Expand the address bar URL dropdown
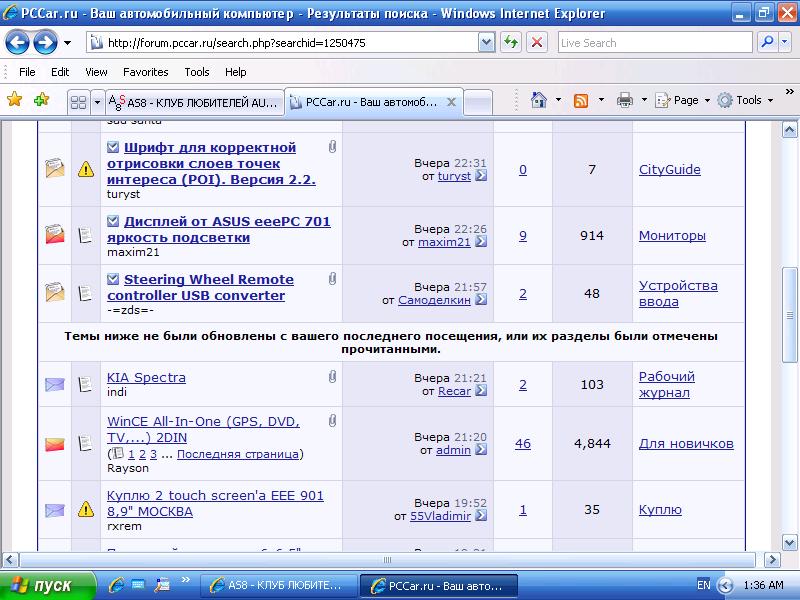800x600 pixels. 486,43
